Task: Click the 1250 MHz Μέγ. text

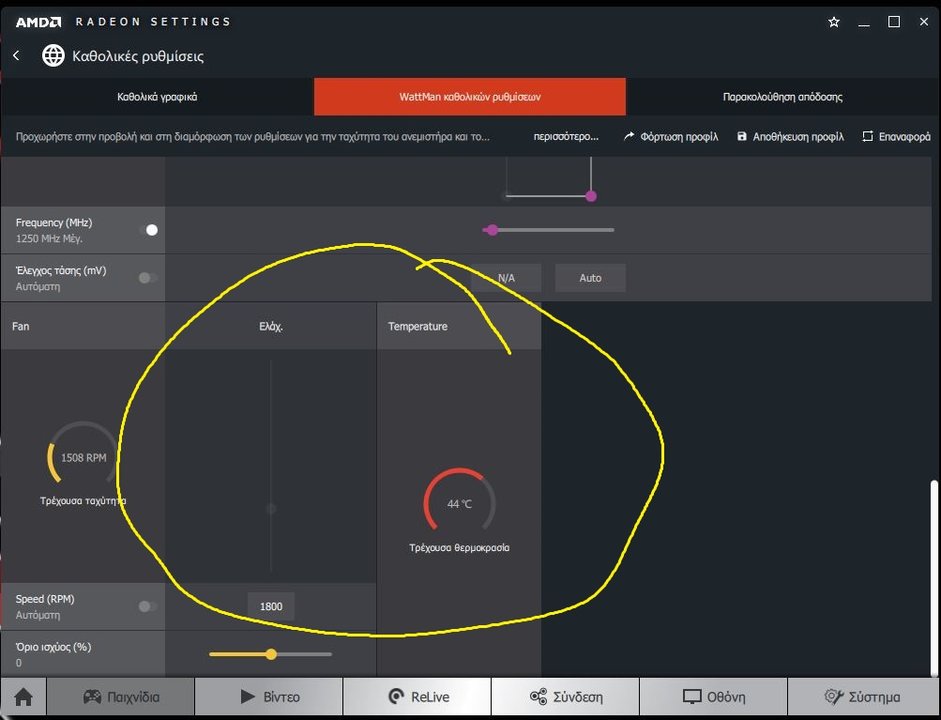Action: 49,239
